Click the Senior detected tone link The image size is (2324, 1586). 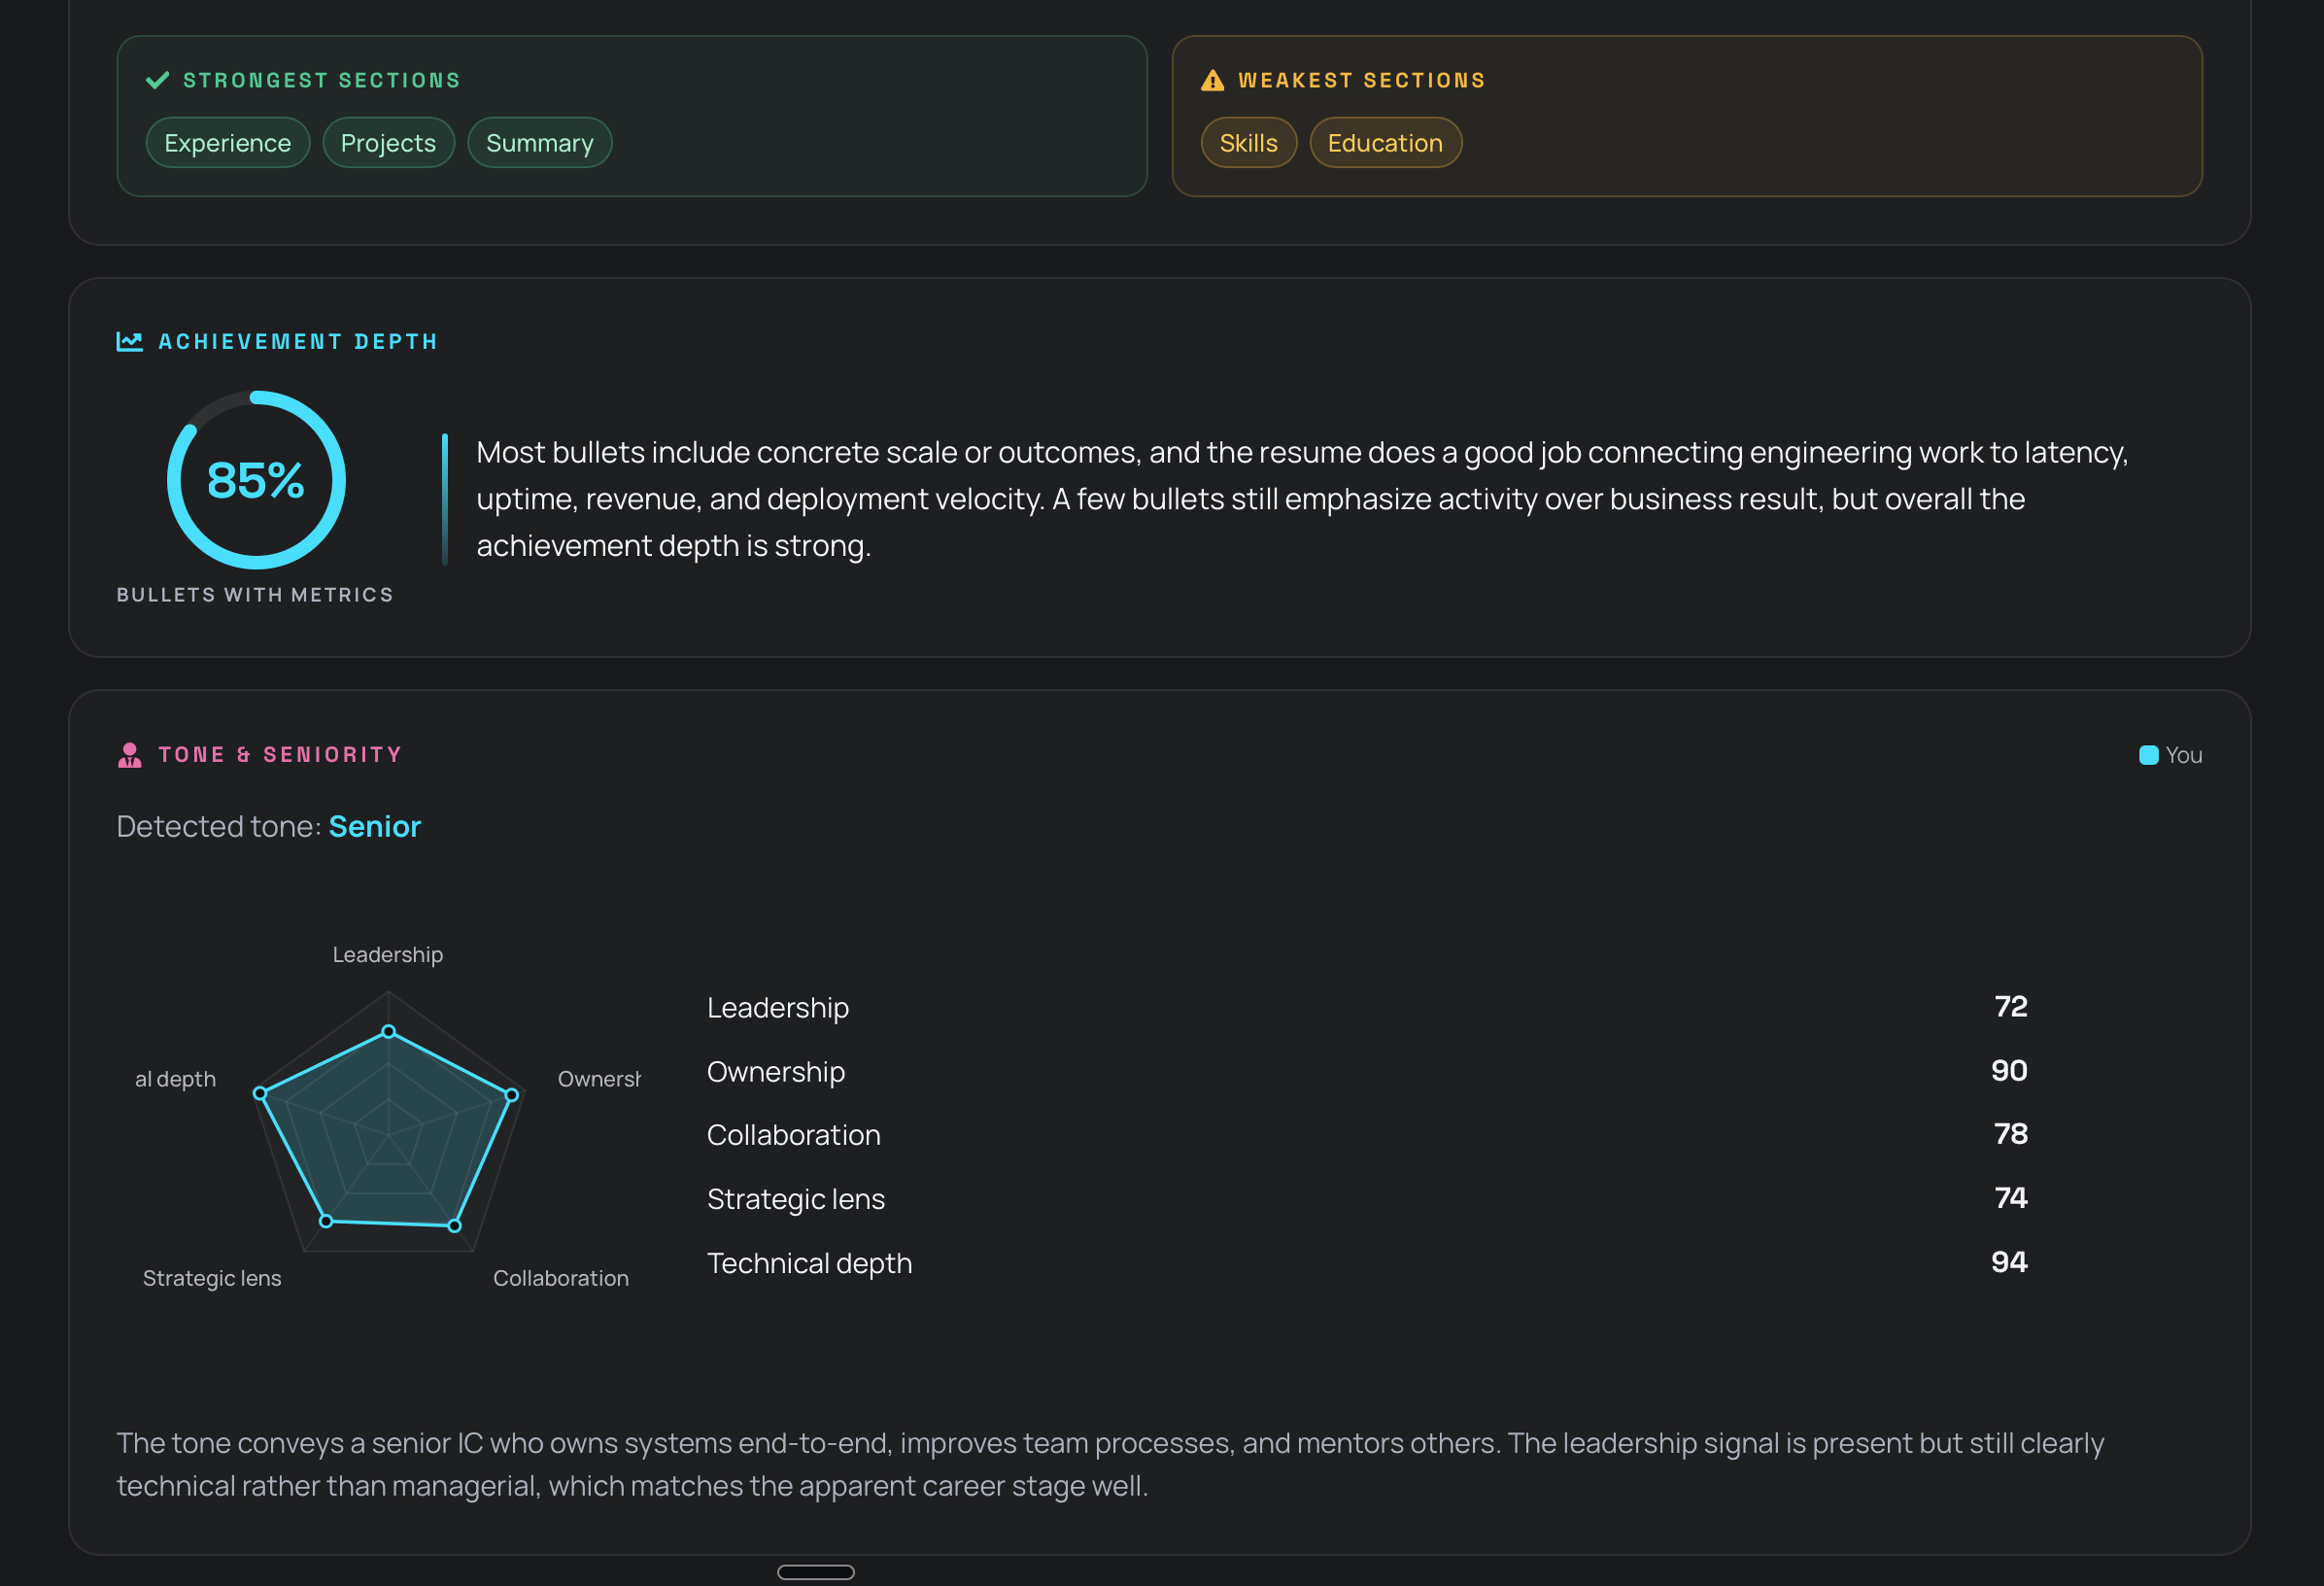tap(375, 826)
